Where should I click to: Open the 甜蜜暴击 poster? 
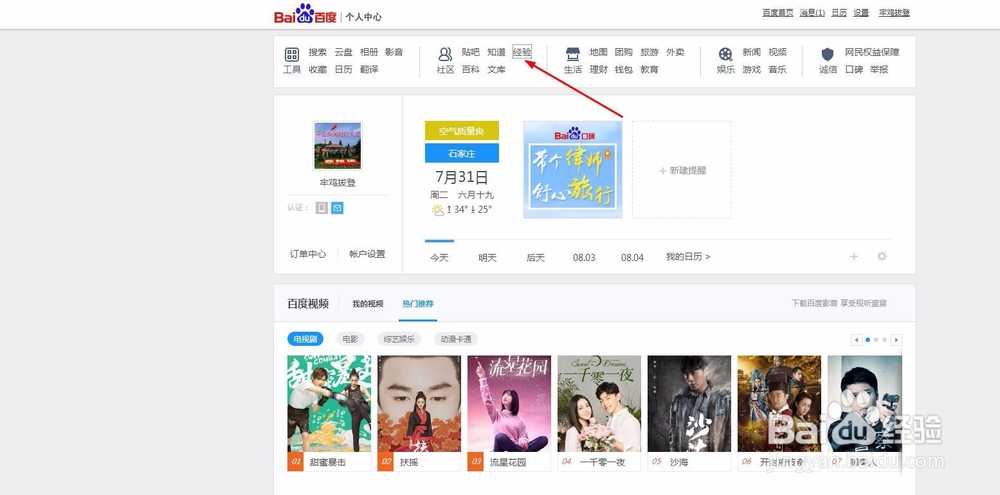(329, 404)
